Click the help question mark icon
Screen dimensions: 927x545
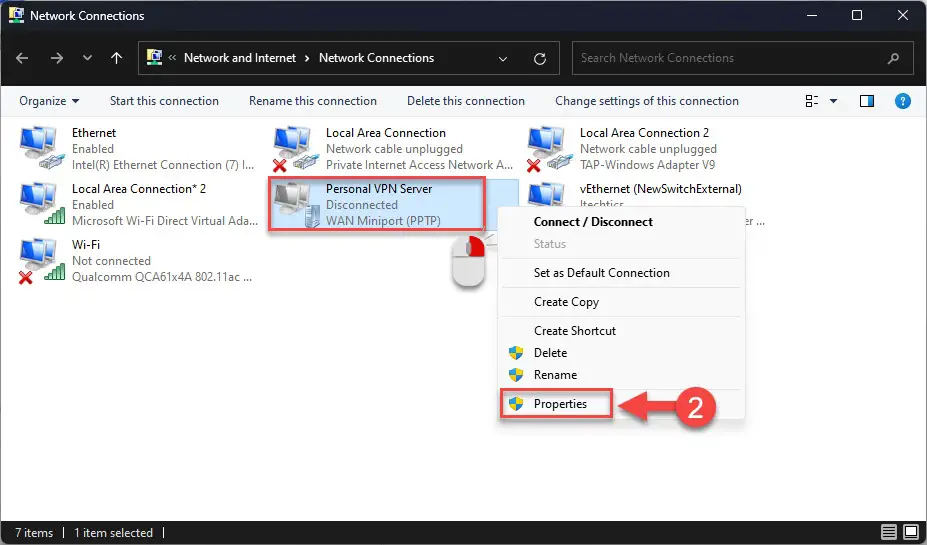point(902,101)
